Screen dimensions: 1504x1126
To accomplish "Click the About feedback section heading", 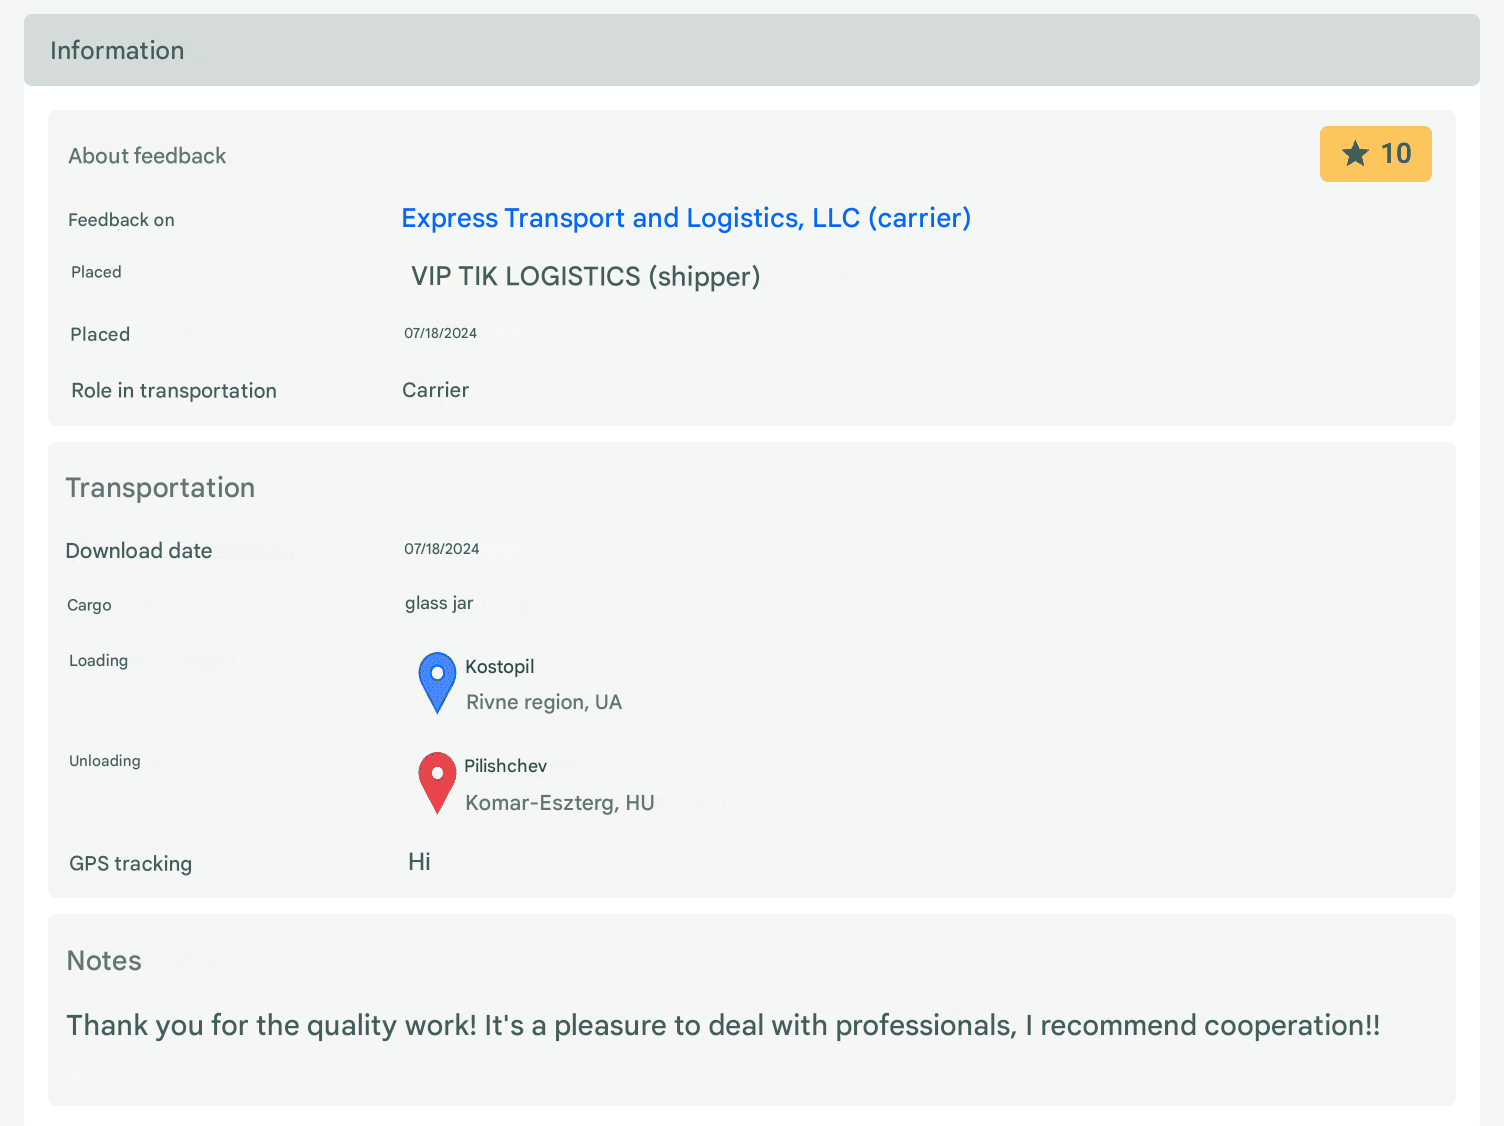I will (147, 156).
